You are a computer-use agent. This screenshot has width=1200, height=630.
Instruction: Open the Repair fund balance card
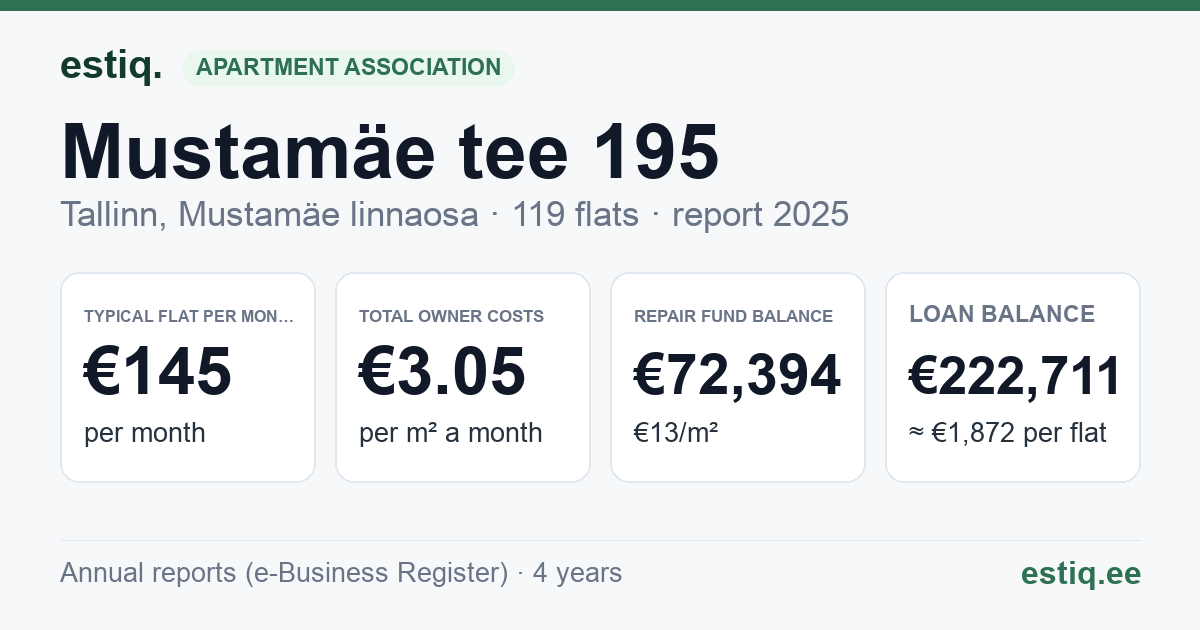738,377
